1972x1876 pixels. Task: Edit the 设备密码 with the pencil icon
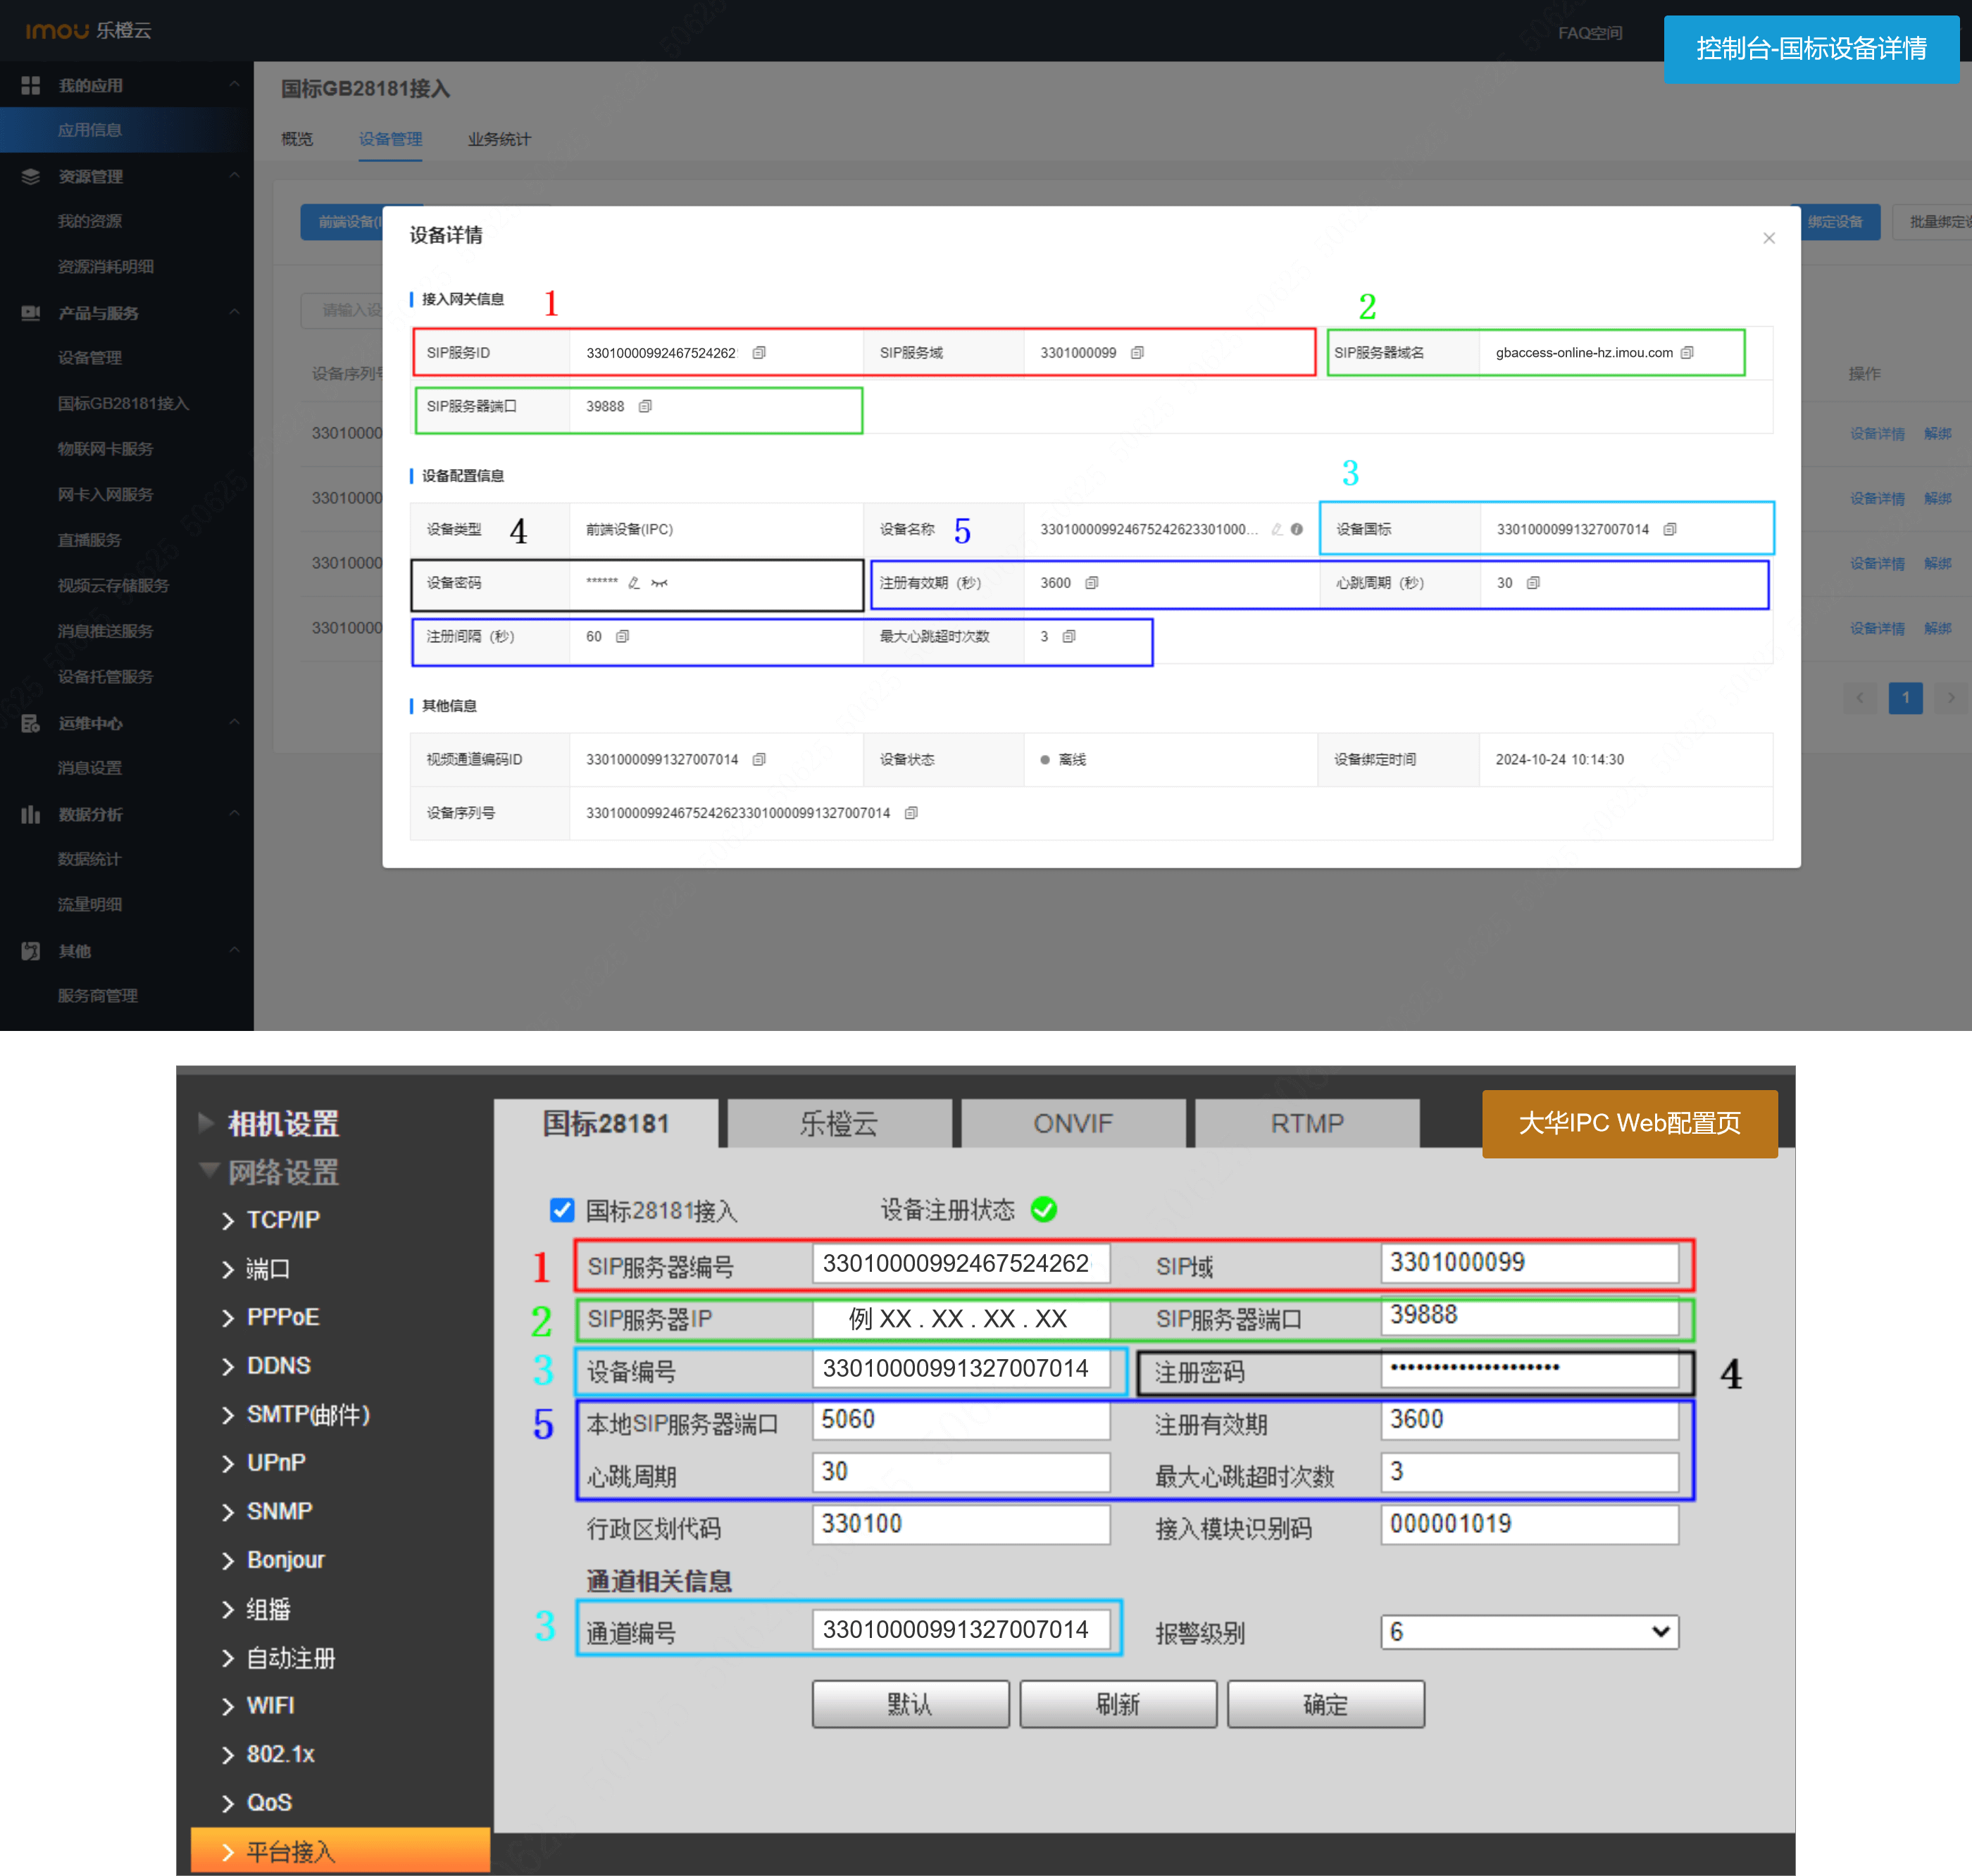click(634, 583)
